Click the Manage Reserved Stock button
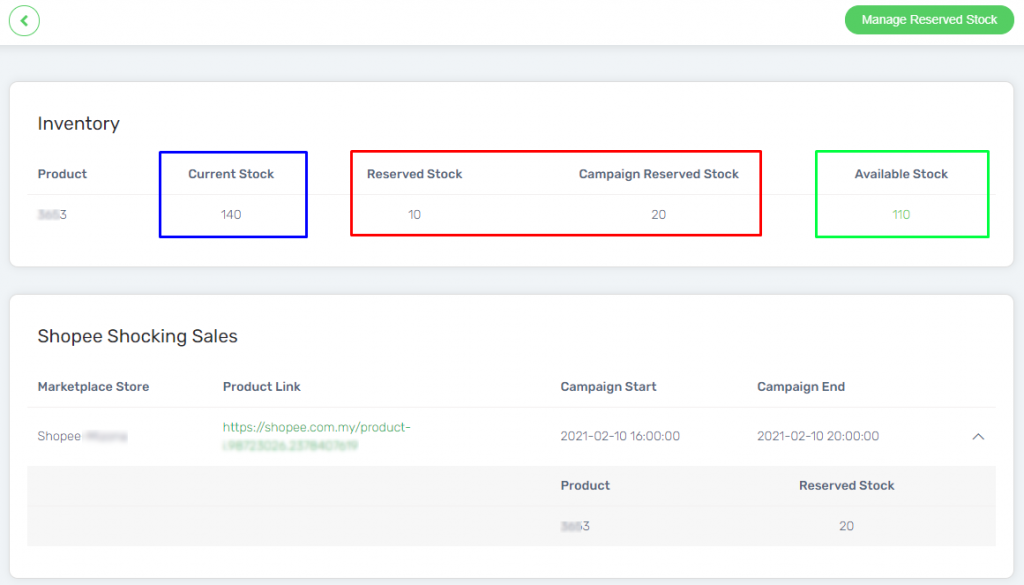The image size is (1024, 585). coord(928,19)
